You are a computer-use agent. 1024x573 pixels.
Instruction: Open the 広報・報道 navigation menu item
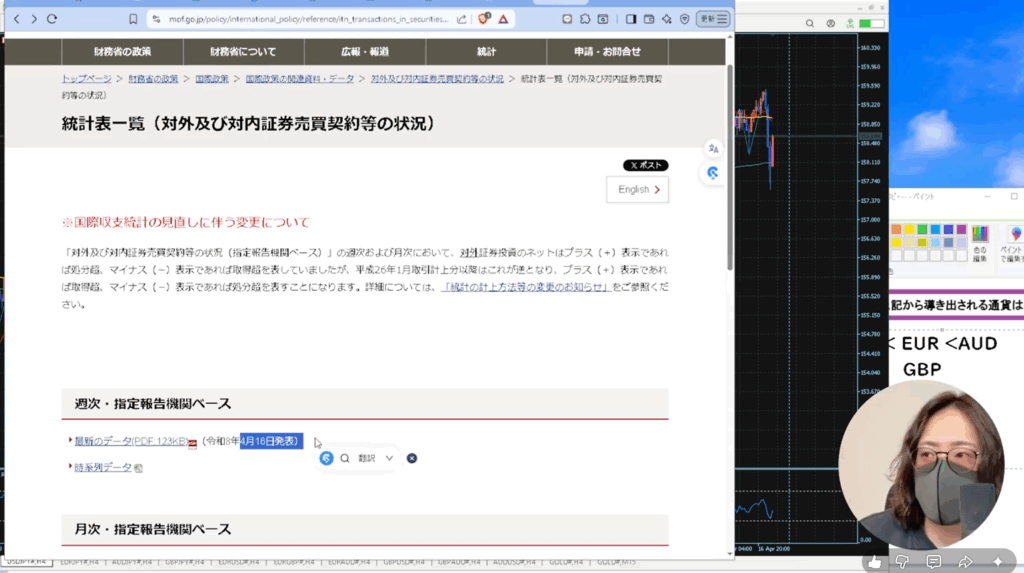(365, 51)
